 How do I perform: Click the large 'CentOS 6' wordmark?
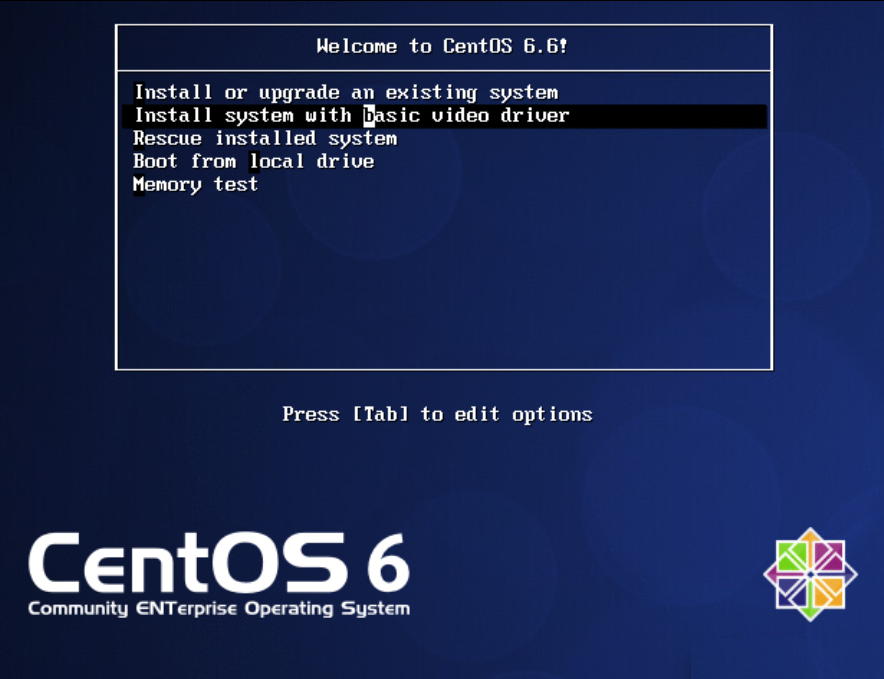[x=219, y=563]
